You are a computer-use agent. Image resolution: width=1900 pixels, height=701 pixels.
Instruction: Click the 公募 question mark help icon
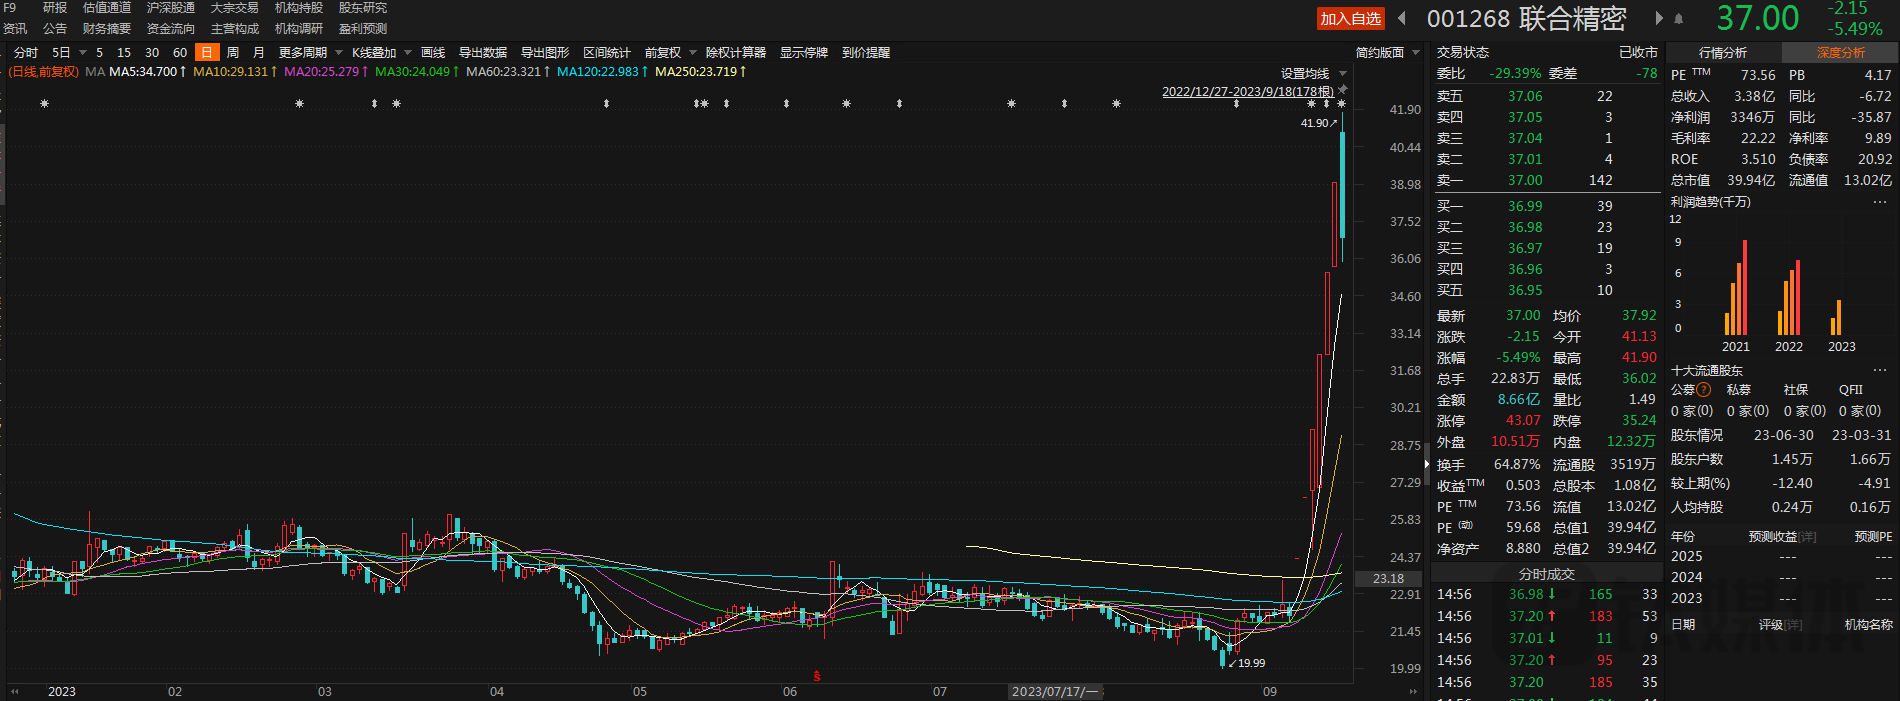click(1704, 390)
